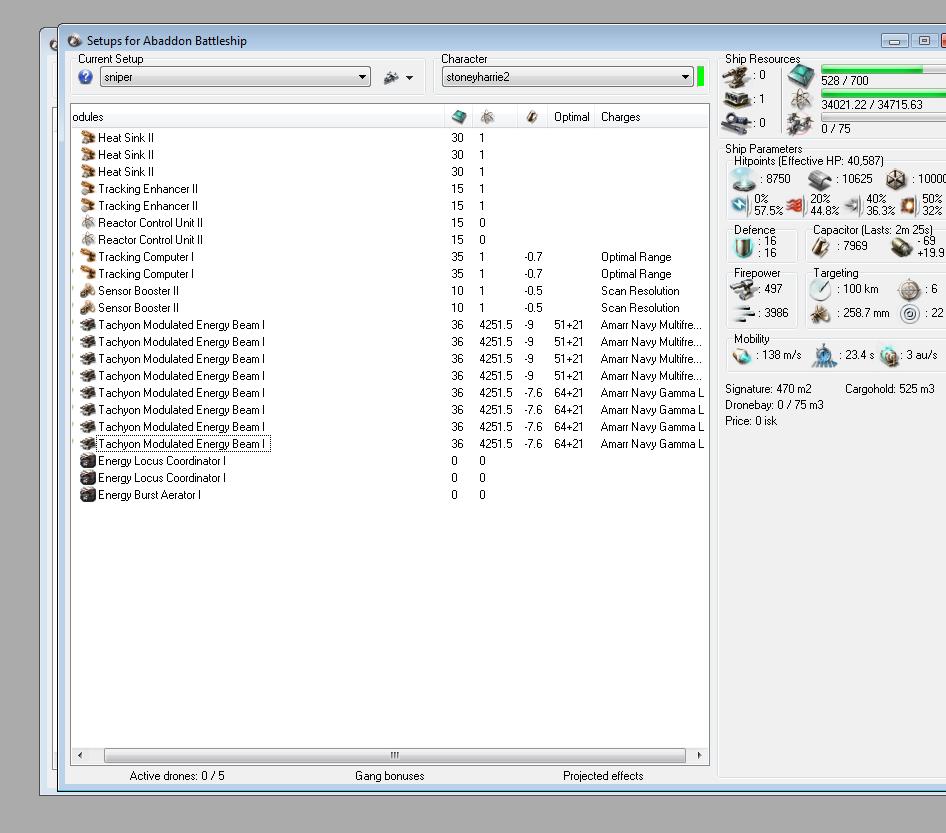Click the max locked targets icon showing 6
This screenshot has width=946, height=833.
click(909, 290)
